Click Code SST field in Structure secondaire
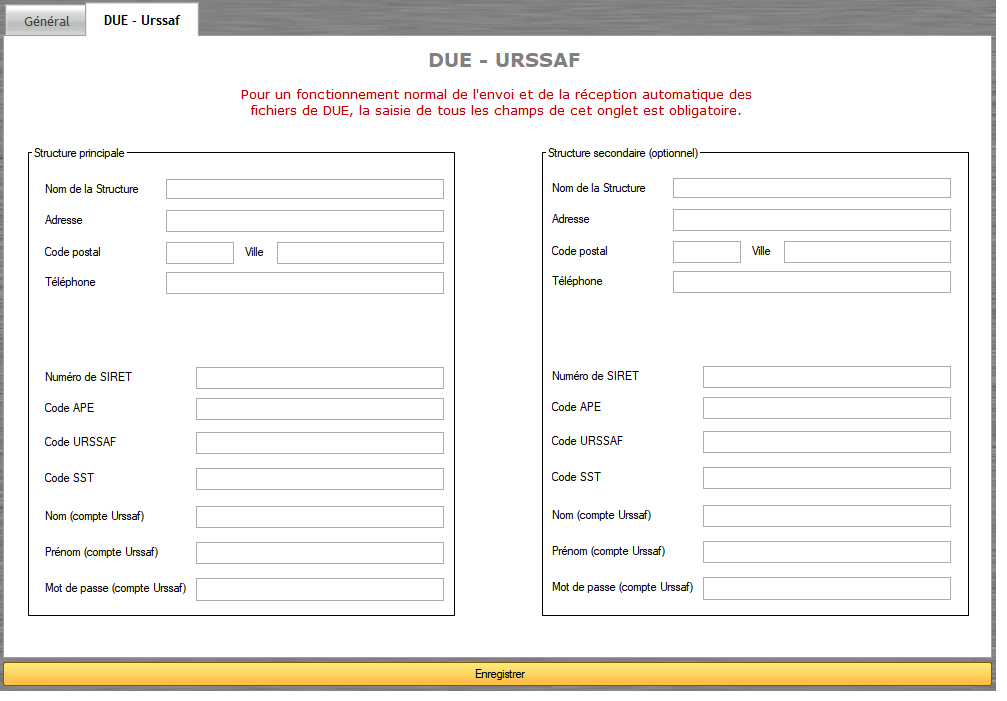 point(827,478)
